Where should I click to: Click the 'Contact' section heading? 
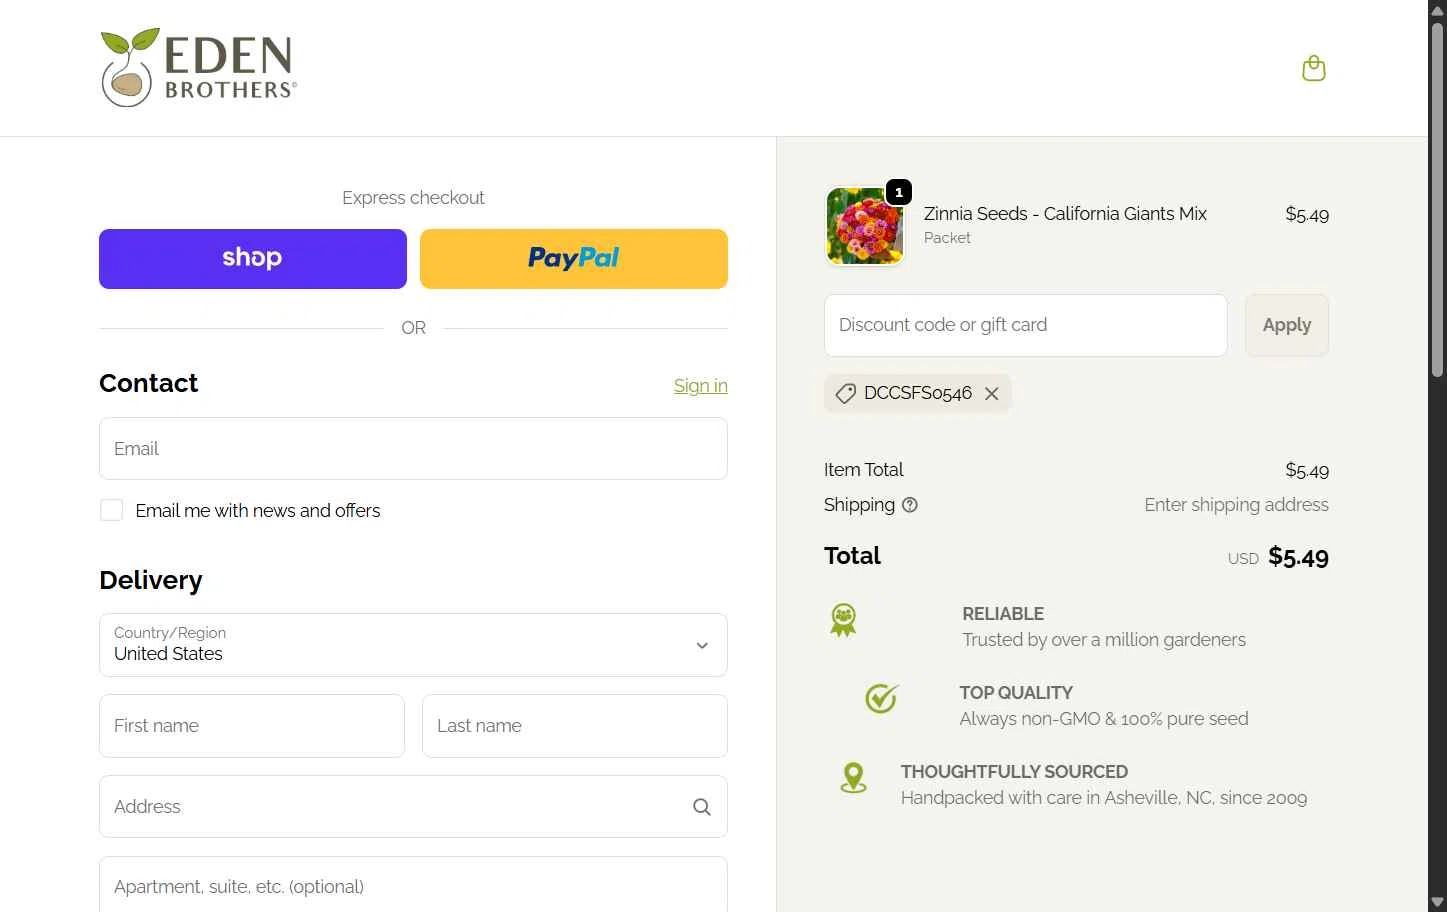coord(149,383)
